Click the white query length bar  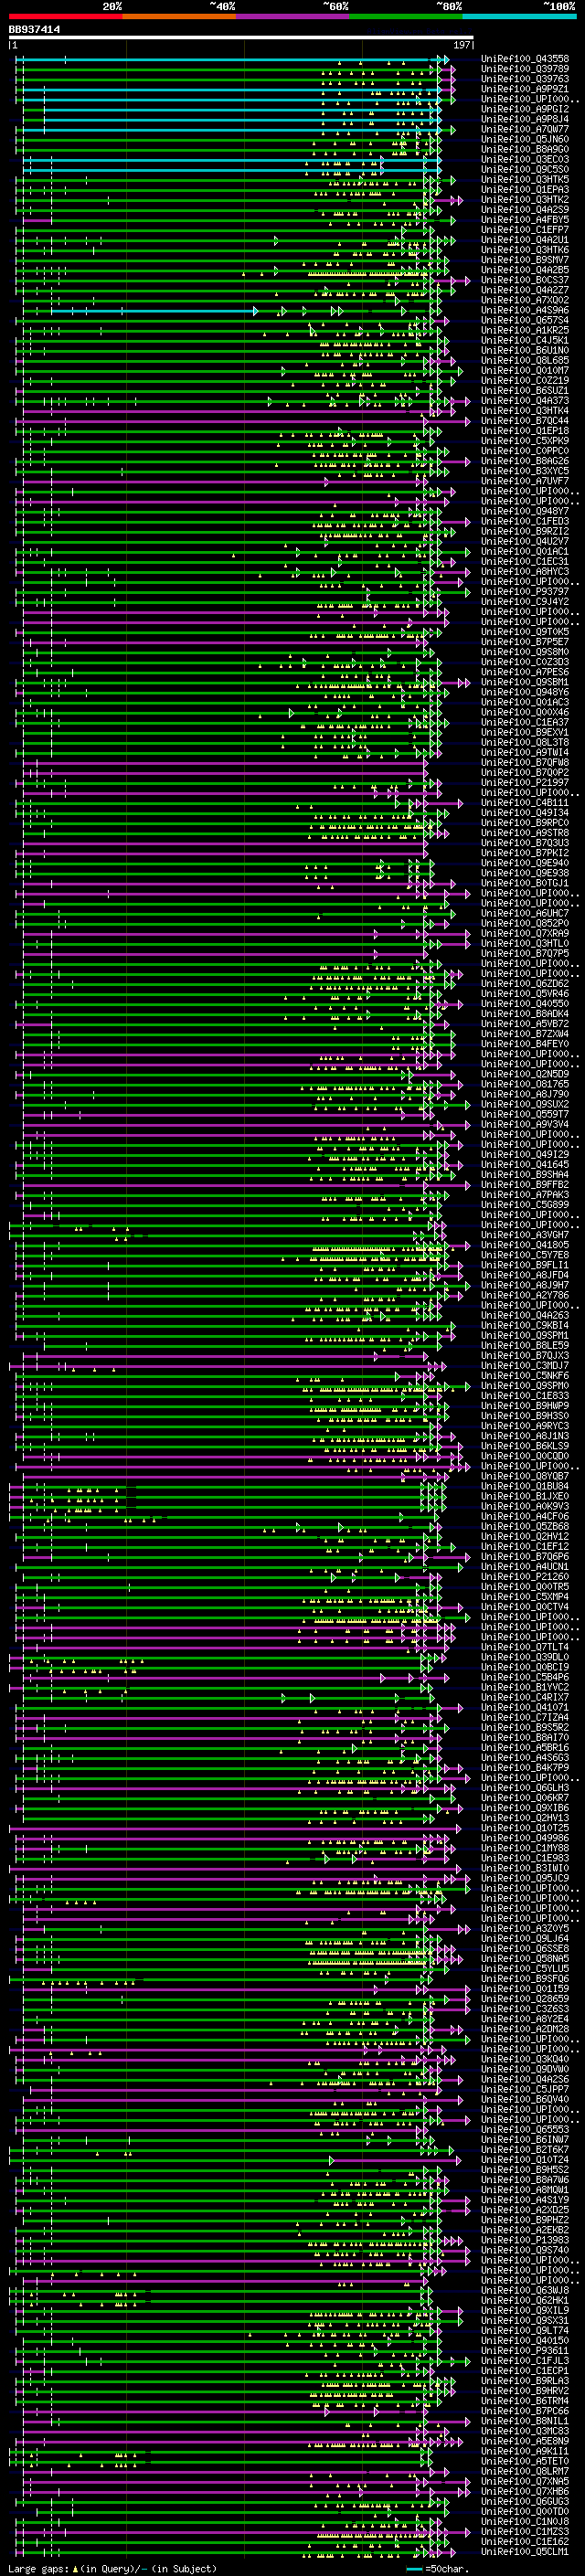(241, 38)
